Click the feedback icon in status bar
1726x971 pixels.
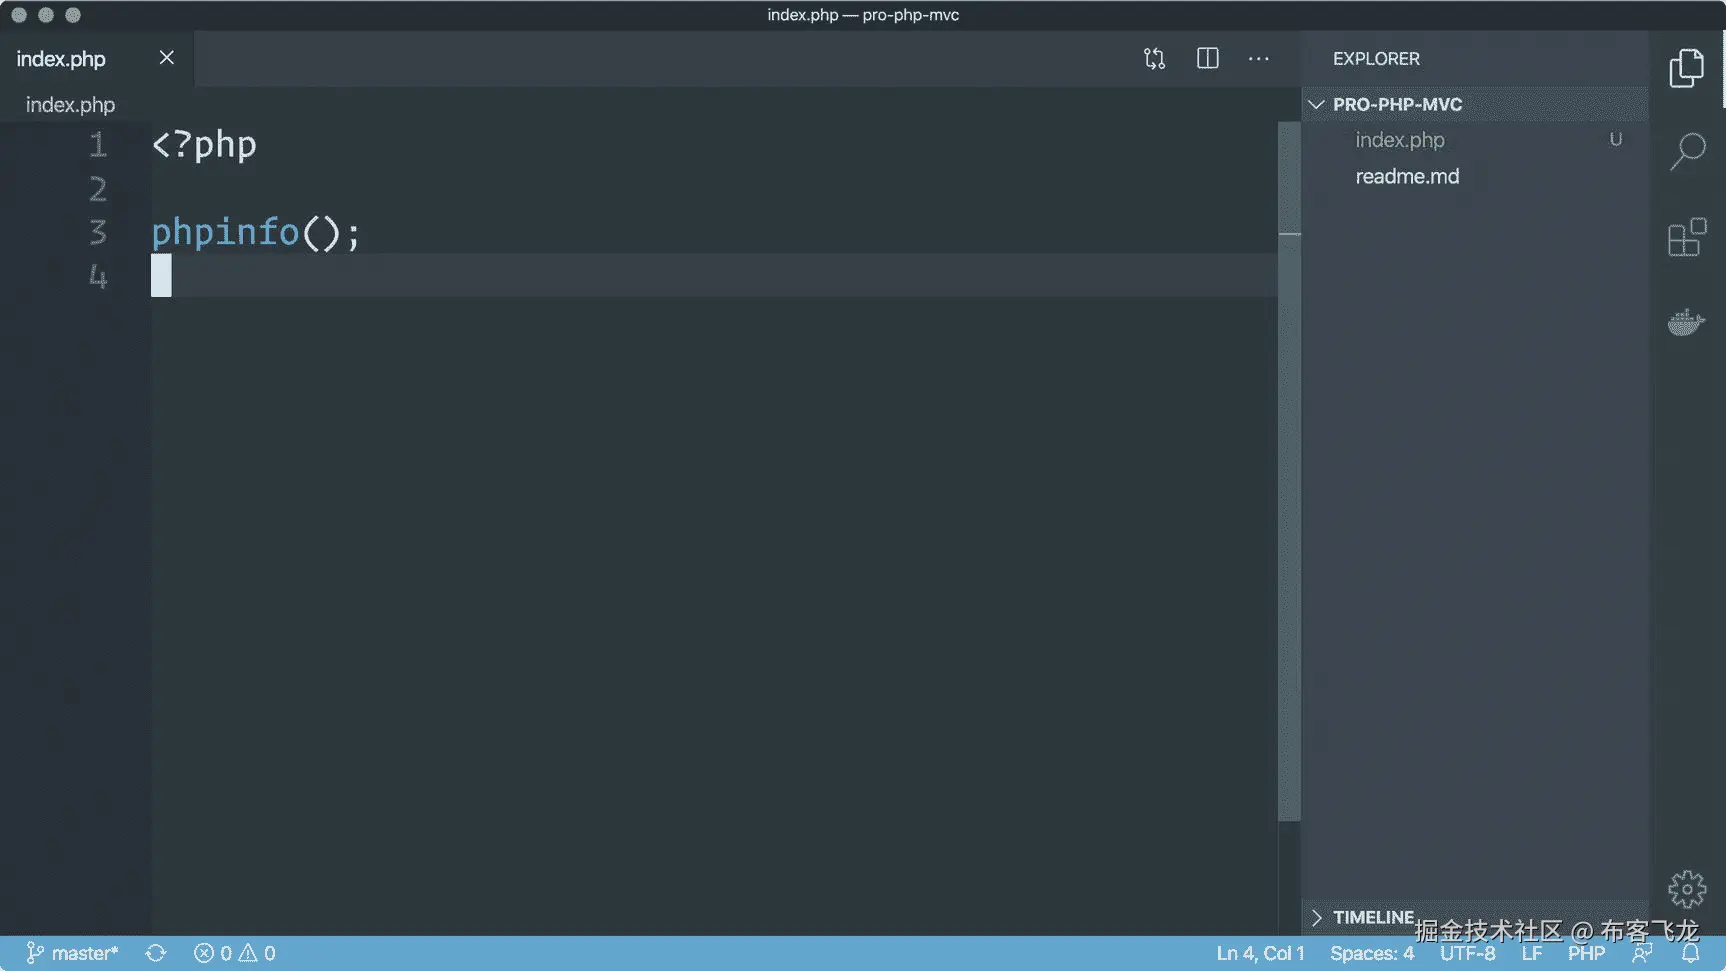[x=1642, y=953]
